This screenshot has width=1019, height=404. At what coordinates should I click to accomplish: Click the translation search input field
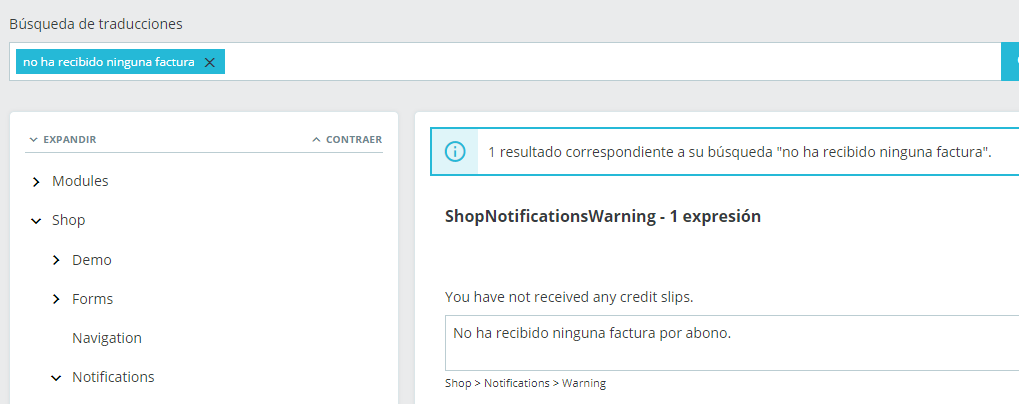600,62
